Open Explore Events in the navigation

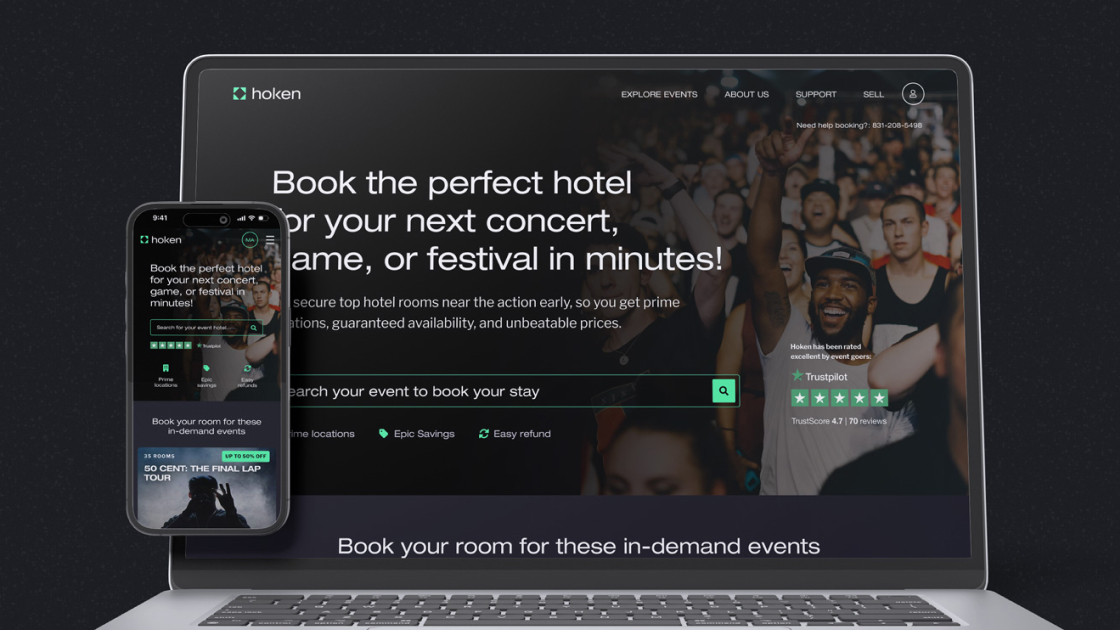click(x=659, y=94)
